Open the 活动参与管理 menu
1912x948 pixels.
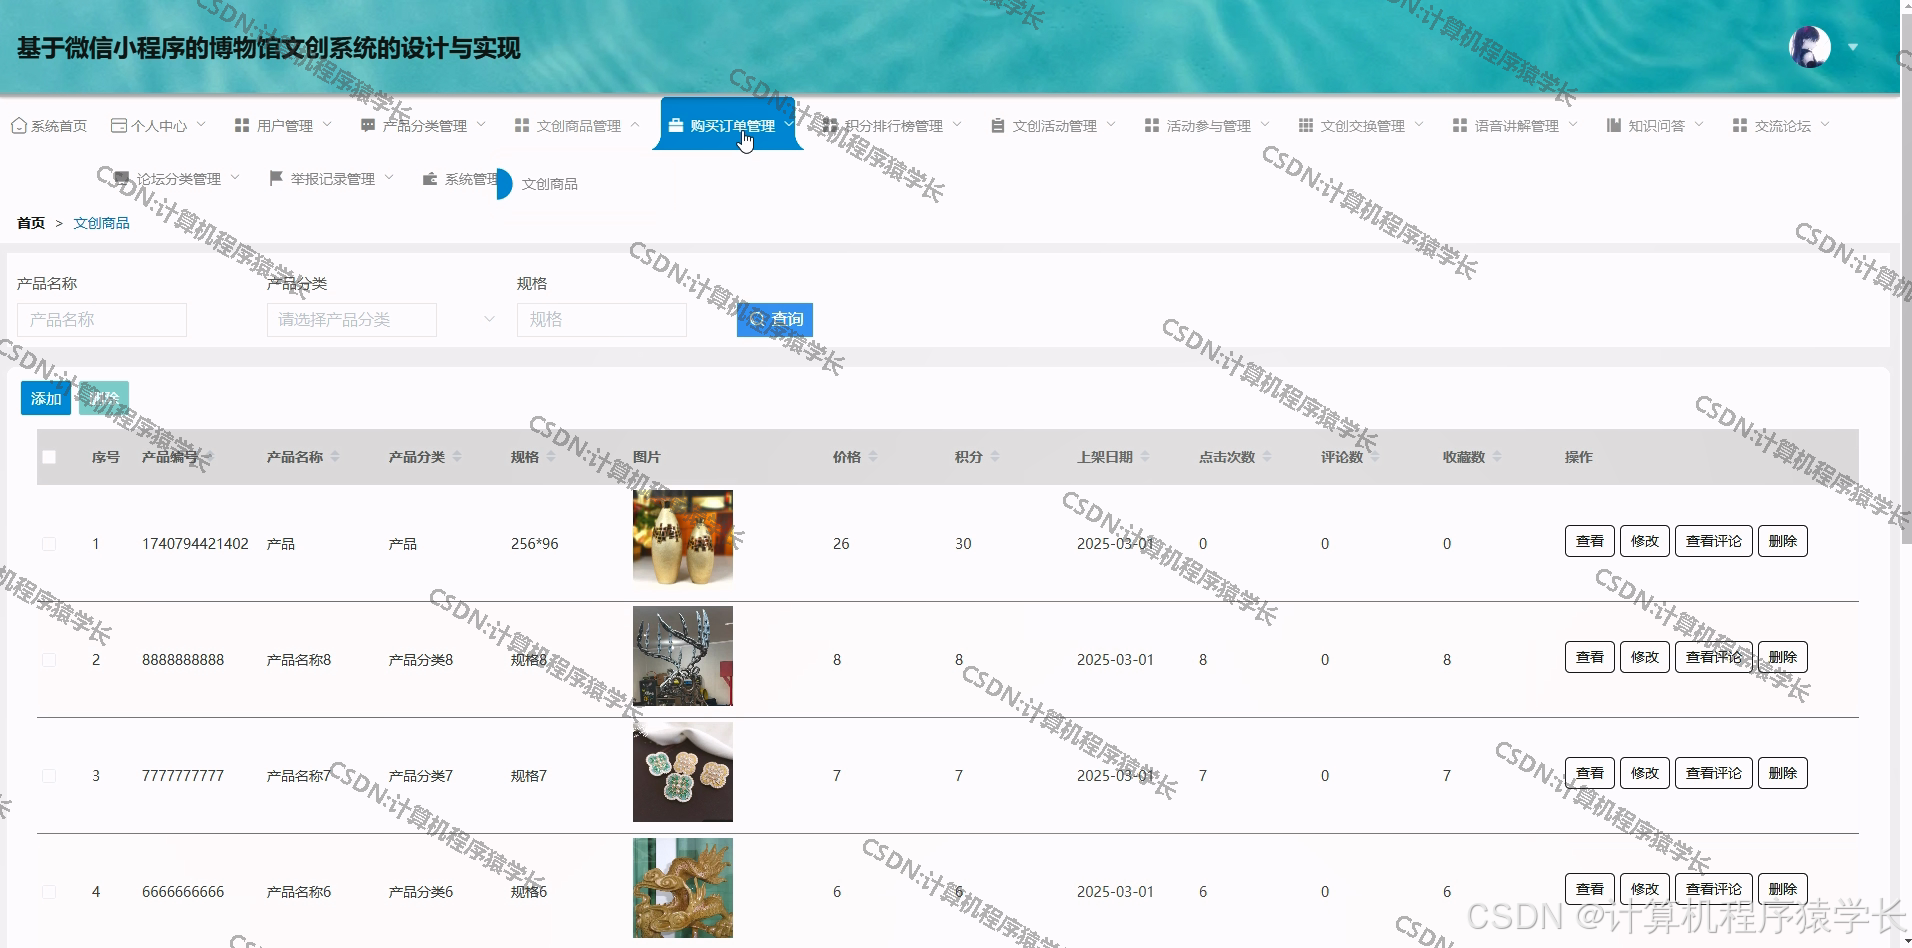pyautogui.click(x=1206, y=126)
